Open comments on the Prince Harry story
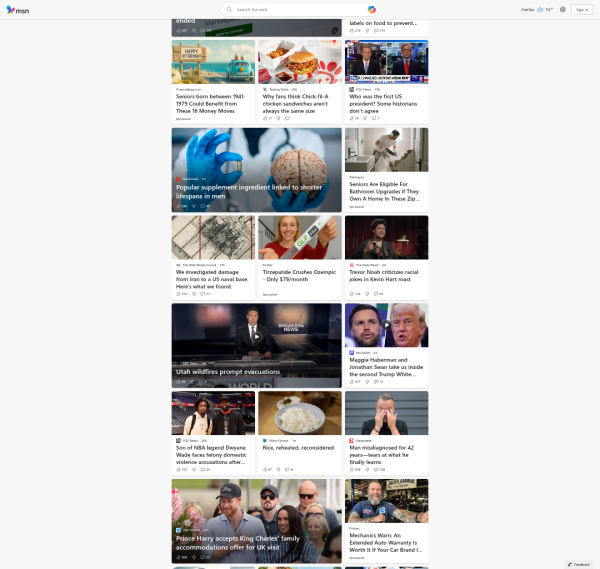Viewport: 600px width, 569px height. pos(203,558)
